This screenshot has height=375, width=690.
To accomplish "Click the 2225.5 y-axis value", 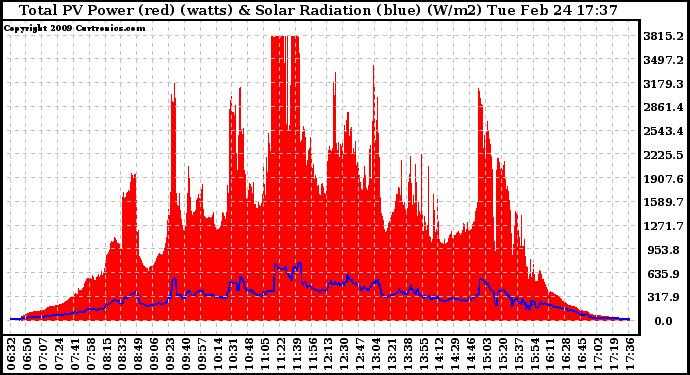I will (663, 155).
